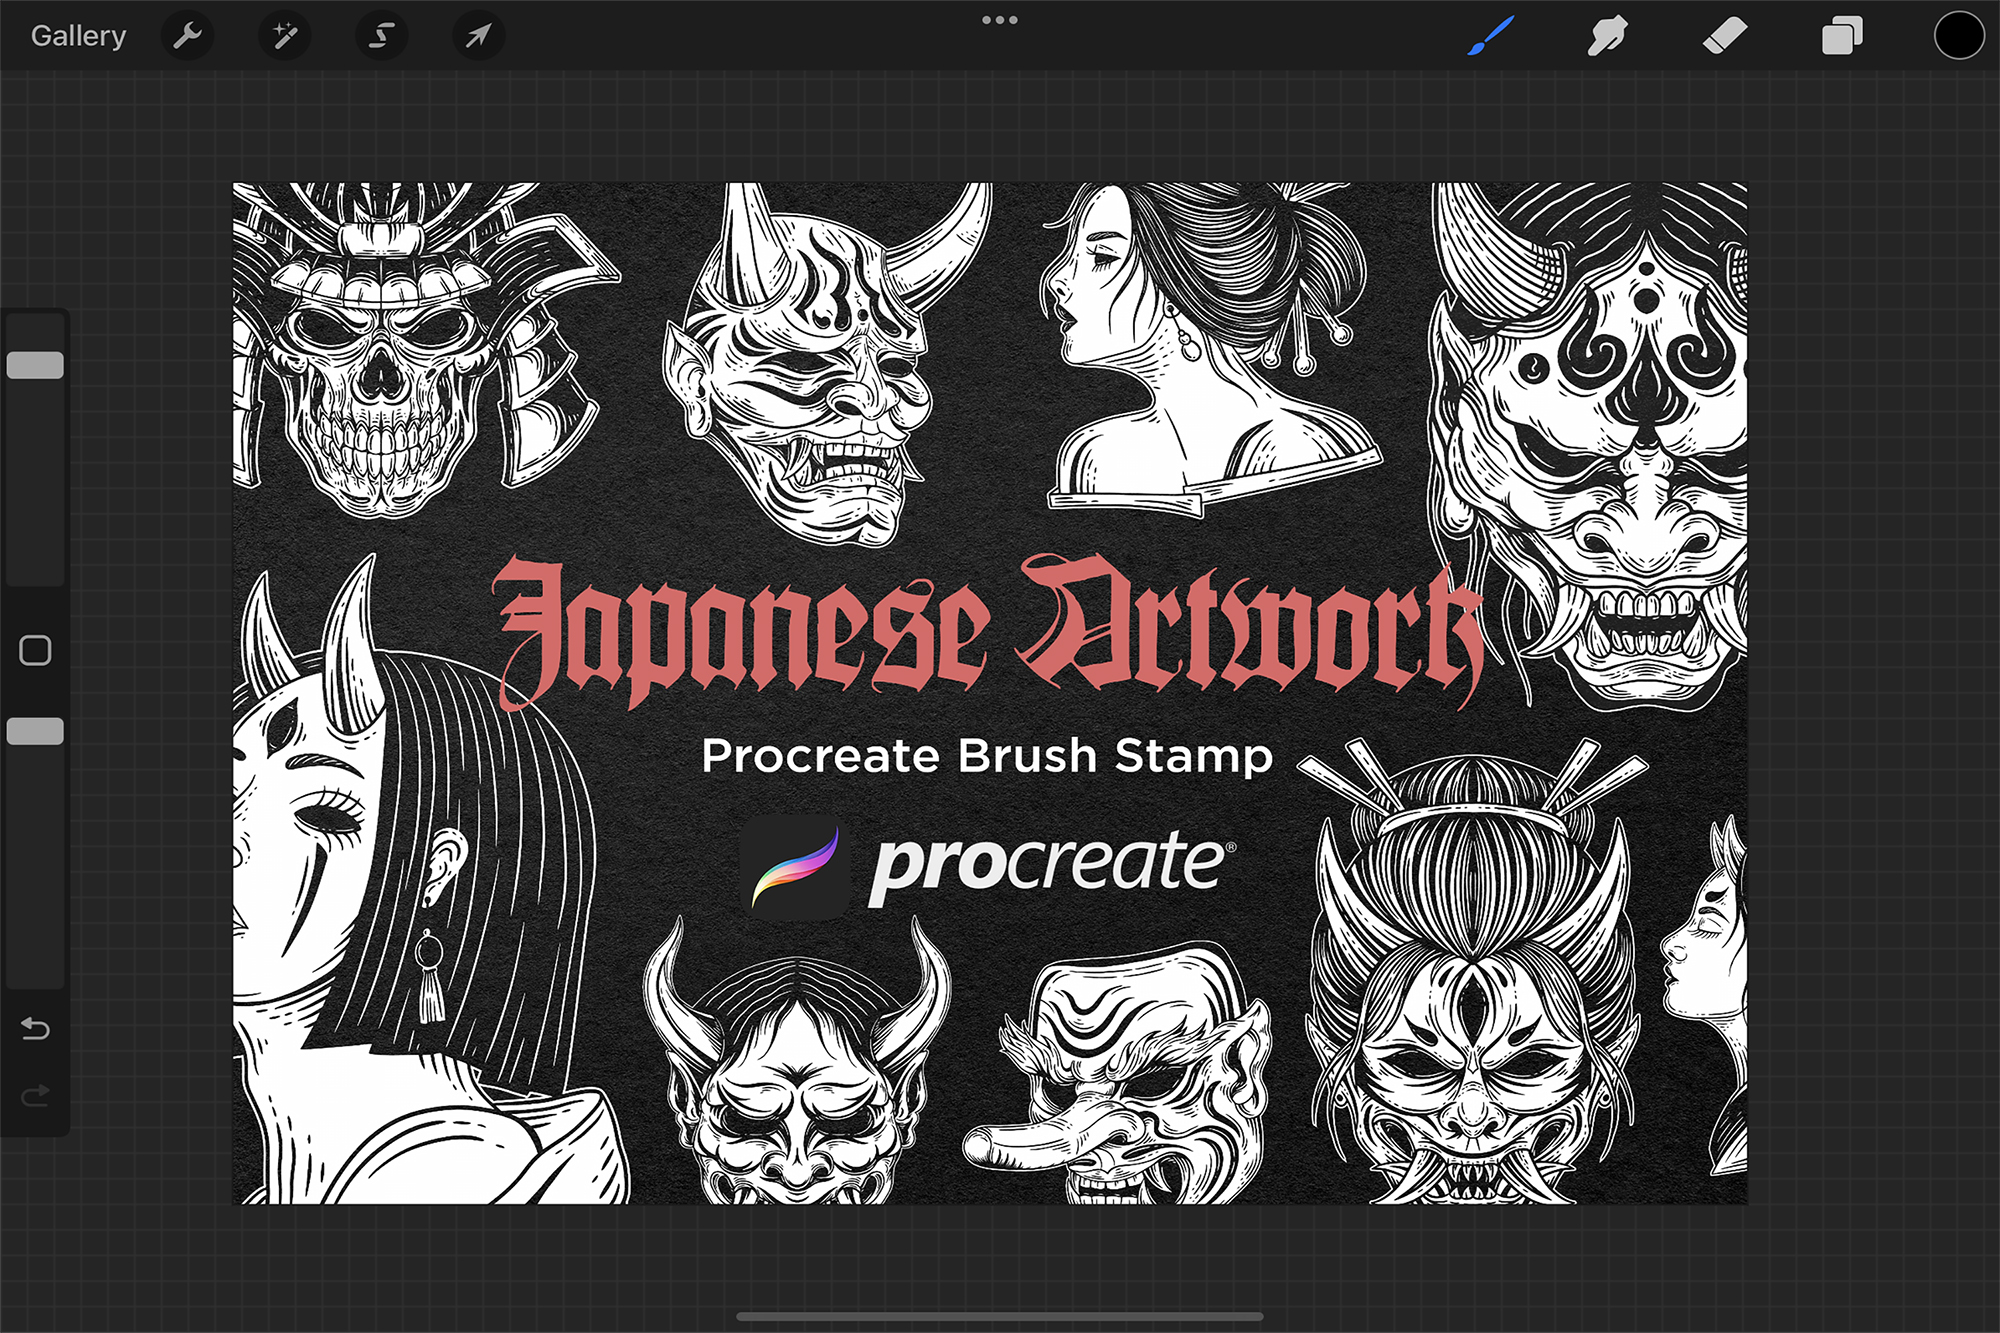Viewport: 2000px width, 1333px height.
Task: Open the black active color picker
Action: coord(1958,36)
